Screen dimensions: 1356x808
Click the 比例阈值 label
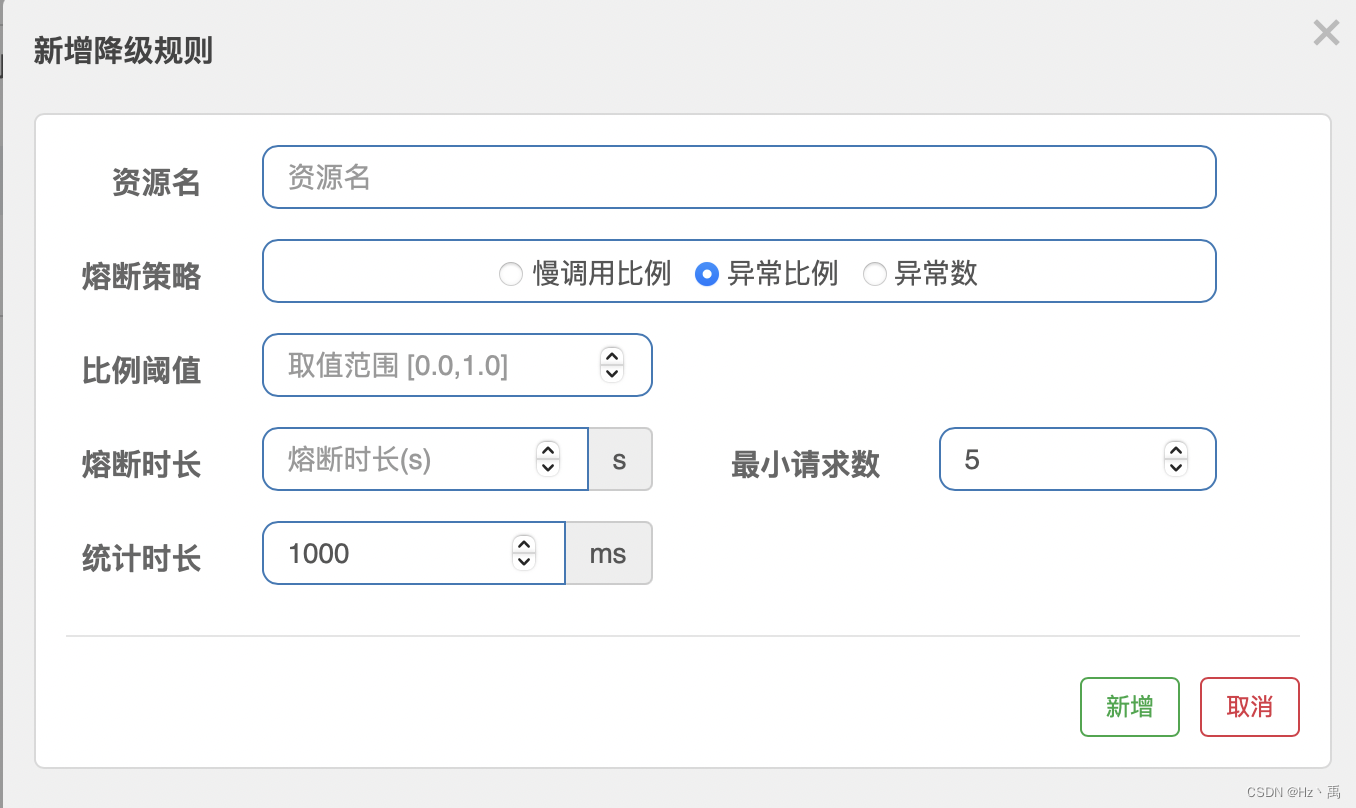click(141, 371)
